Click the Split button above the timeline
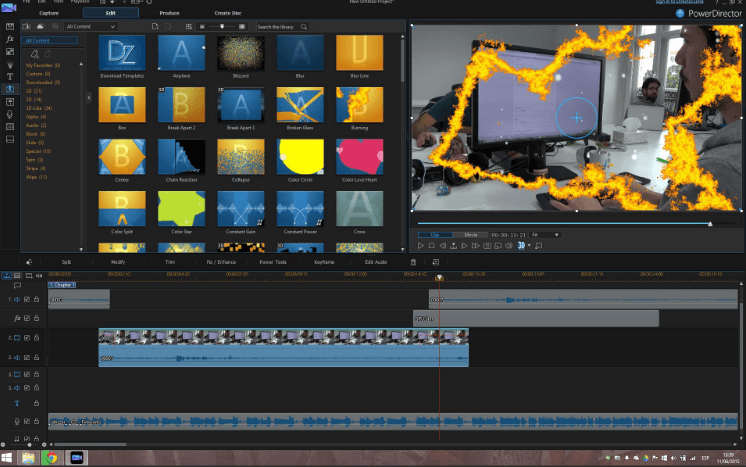The width and height of the screenshot is (746, 467). pos(66,262)
